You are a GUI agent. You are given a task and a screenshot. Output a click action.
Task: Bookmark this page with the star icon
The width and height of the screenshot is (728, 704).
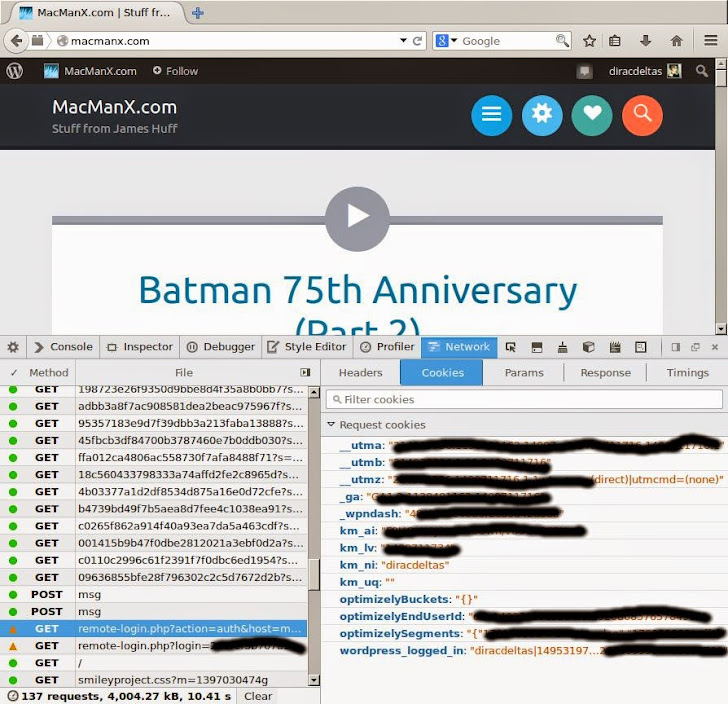[589, 41]
